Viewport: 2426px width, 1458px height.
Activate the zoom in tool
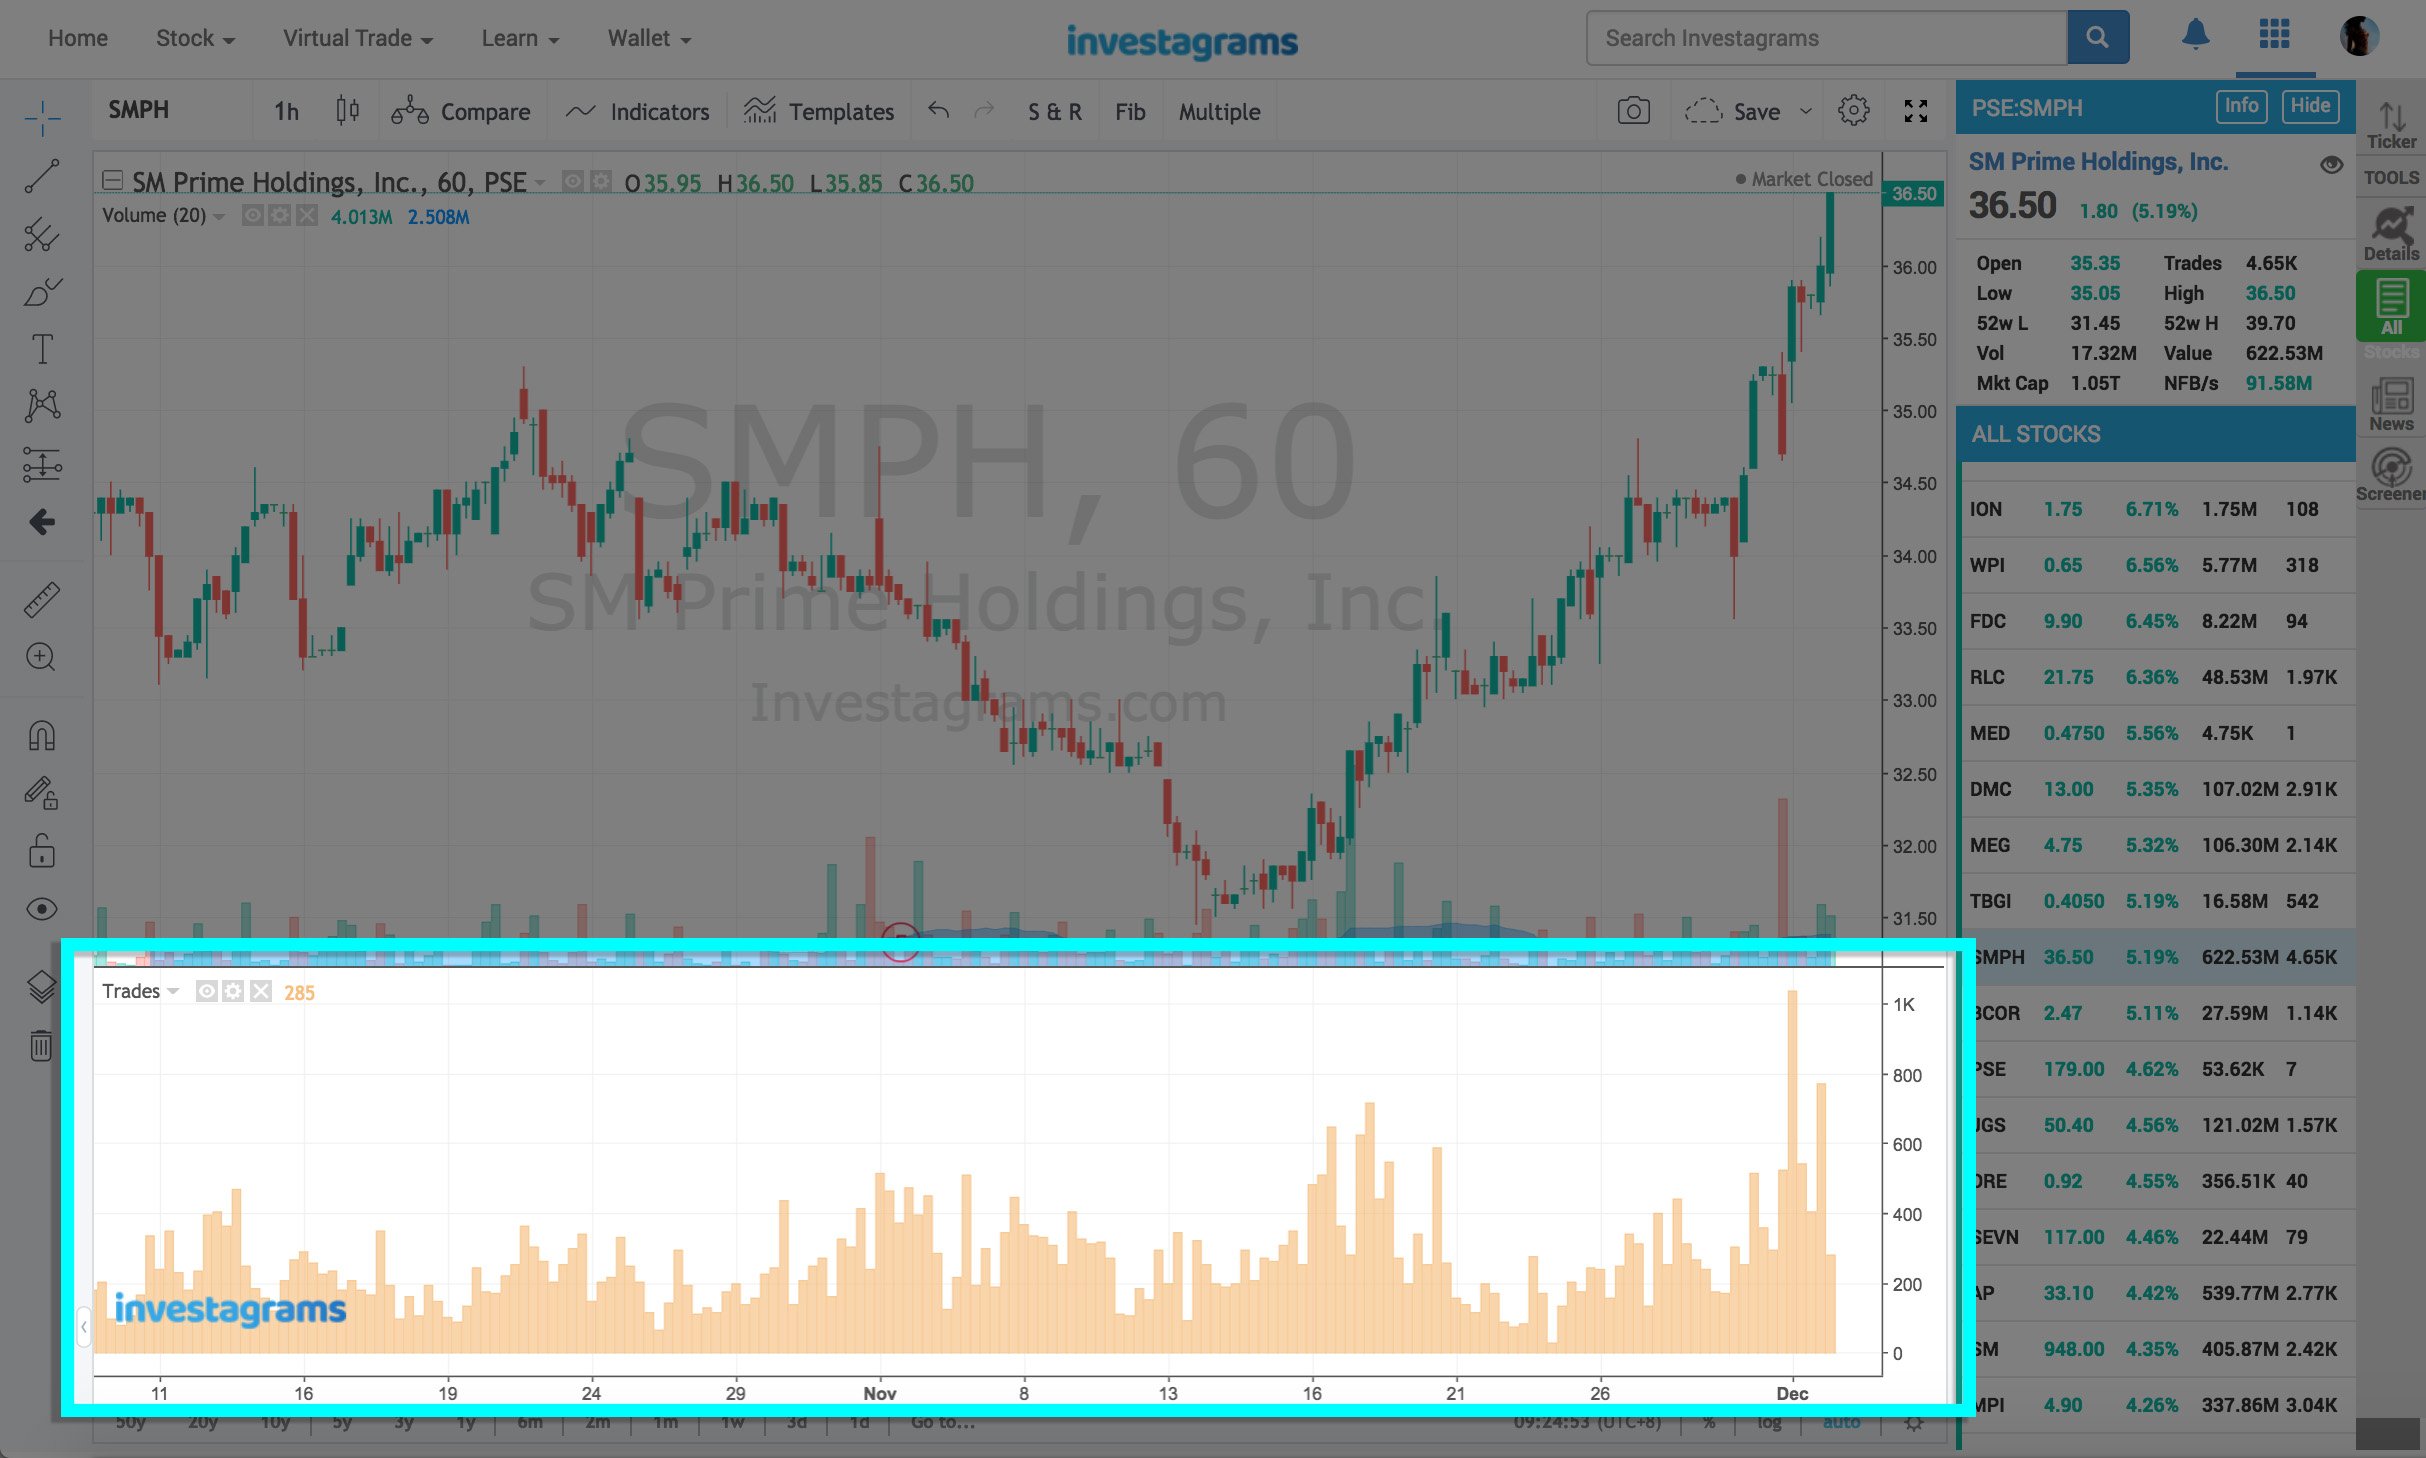(42, 657)
